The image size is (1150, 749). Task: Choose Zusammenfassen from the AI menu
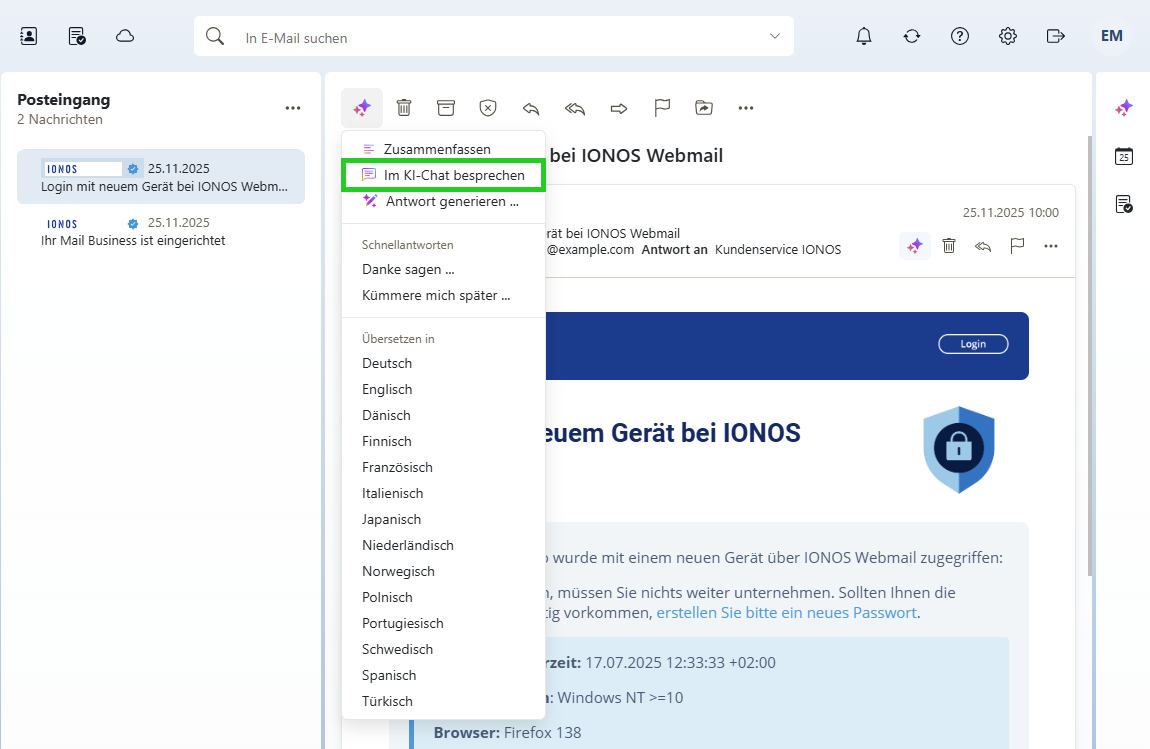(x=437, y=148)
